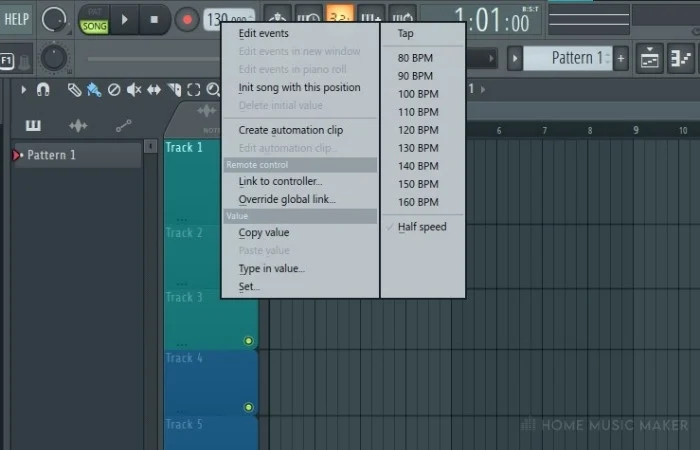This screenshot has width=700, height=450.
Task: Open the playlist view icon
Action: click(x=650, y=58)
